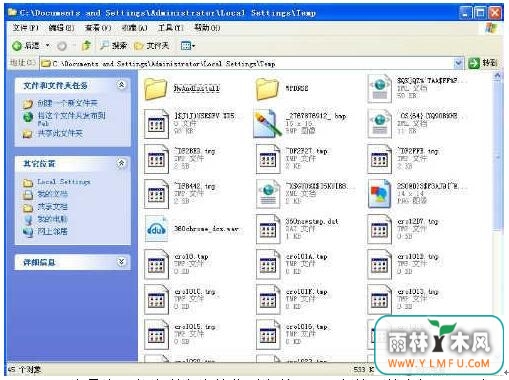The image size is (509, 380).
Task: Select the blue 'du' cloud file icon
Action: coord(156,229)
